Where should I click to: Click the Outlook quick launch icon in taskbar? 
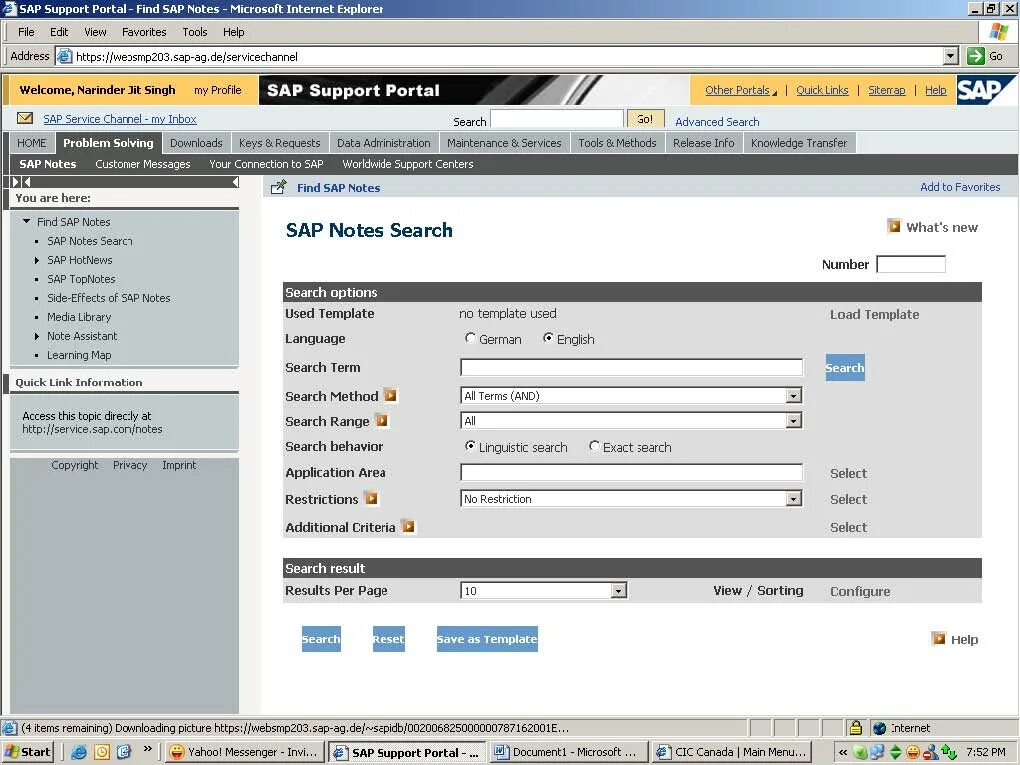click(x=102, y=751)
